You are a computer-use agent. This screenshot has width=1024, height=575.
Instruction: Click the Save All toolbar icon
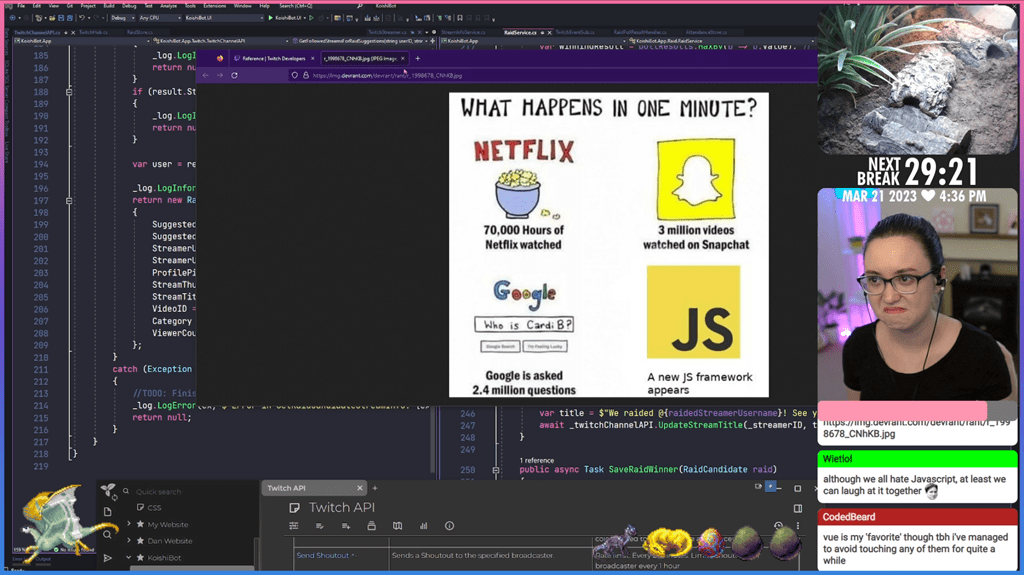[x=69, y=18]
